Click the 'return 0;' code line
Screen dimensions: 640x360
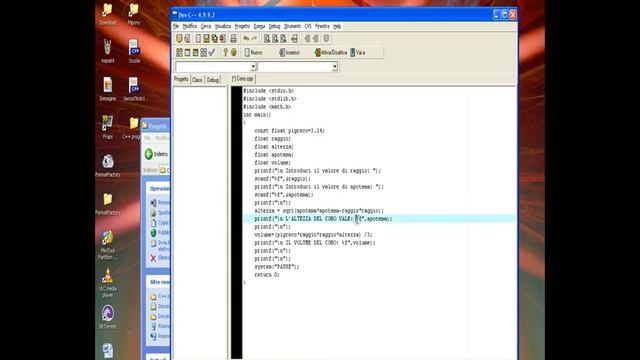tap(267, 275)
